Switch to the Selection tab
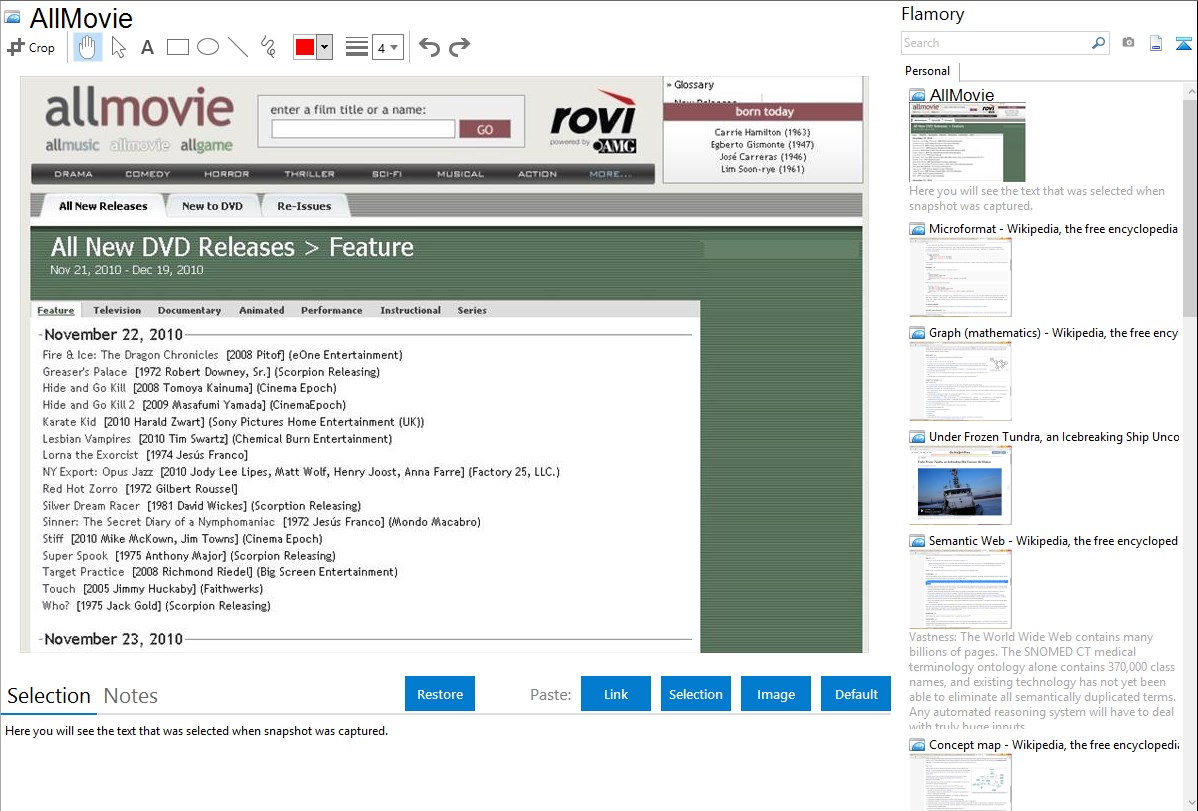 coord(49,696)
